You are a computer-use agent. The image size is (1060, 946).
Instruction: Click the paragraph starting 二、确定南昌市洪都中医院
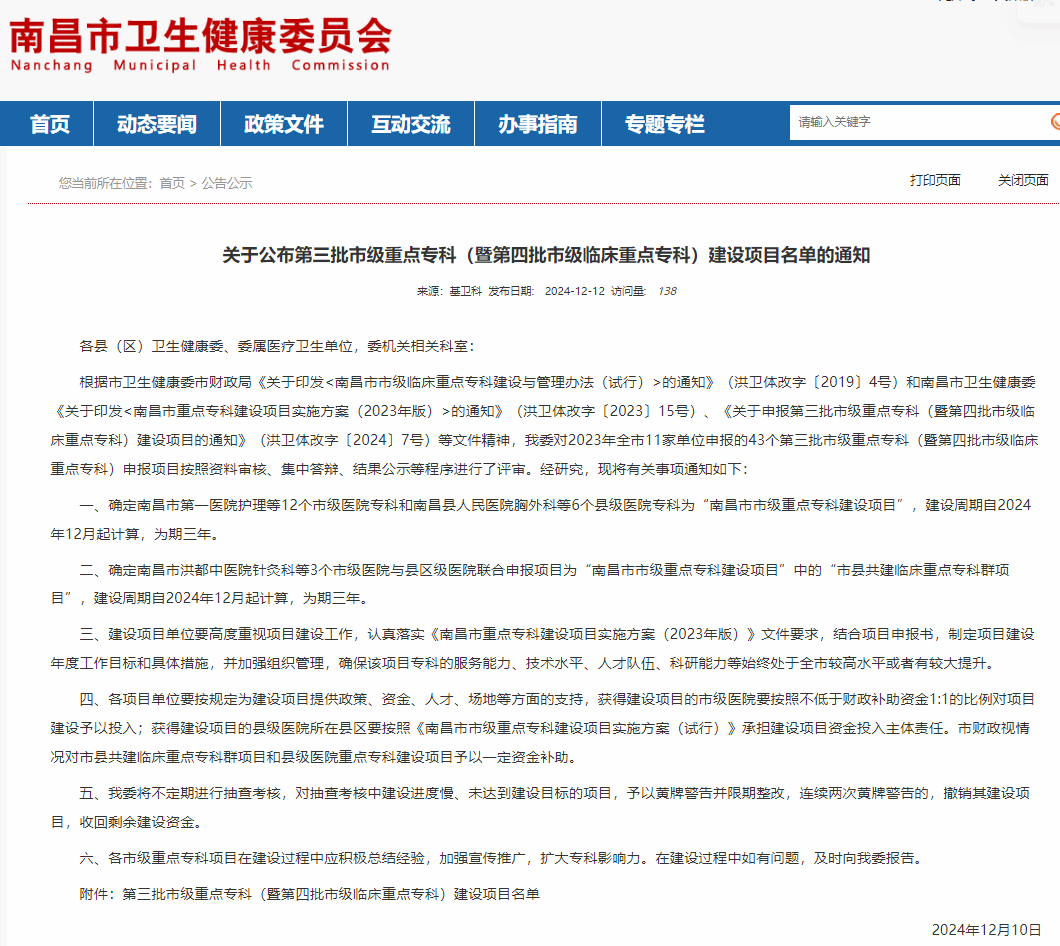[531, 584]
